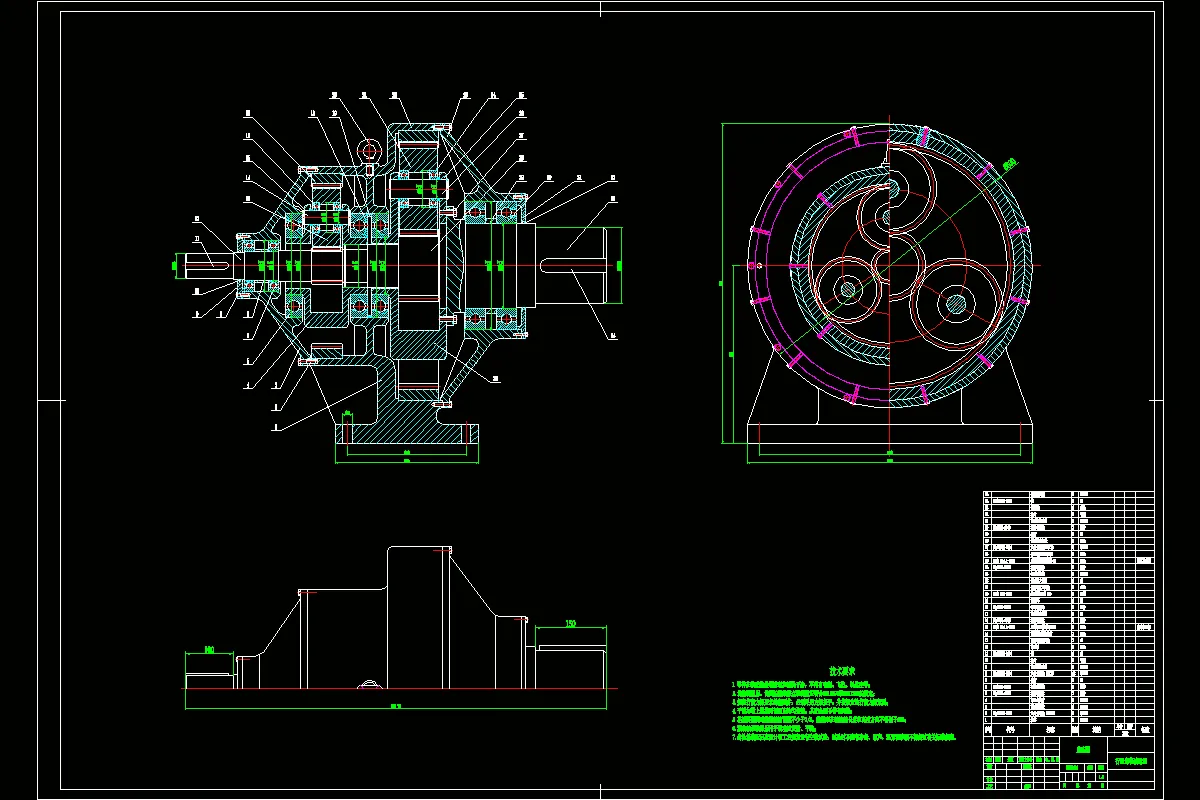
Task: Select the lower-right planet gear shaft in front view
Action: pos(955,303)
